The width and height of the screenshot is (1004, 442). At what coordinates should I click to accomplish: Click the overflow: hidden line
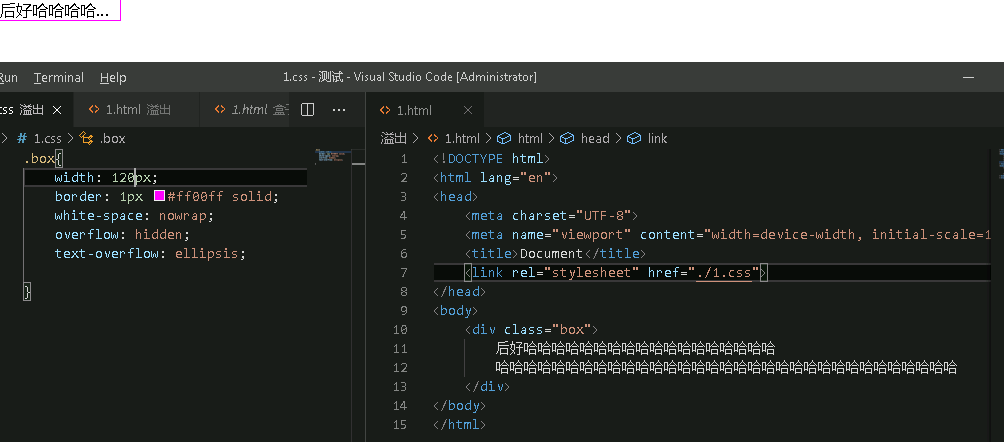point(122,234)
